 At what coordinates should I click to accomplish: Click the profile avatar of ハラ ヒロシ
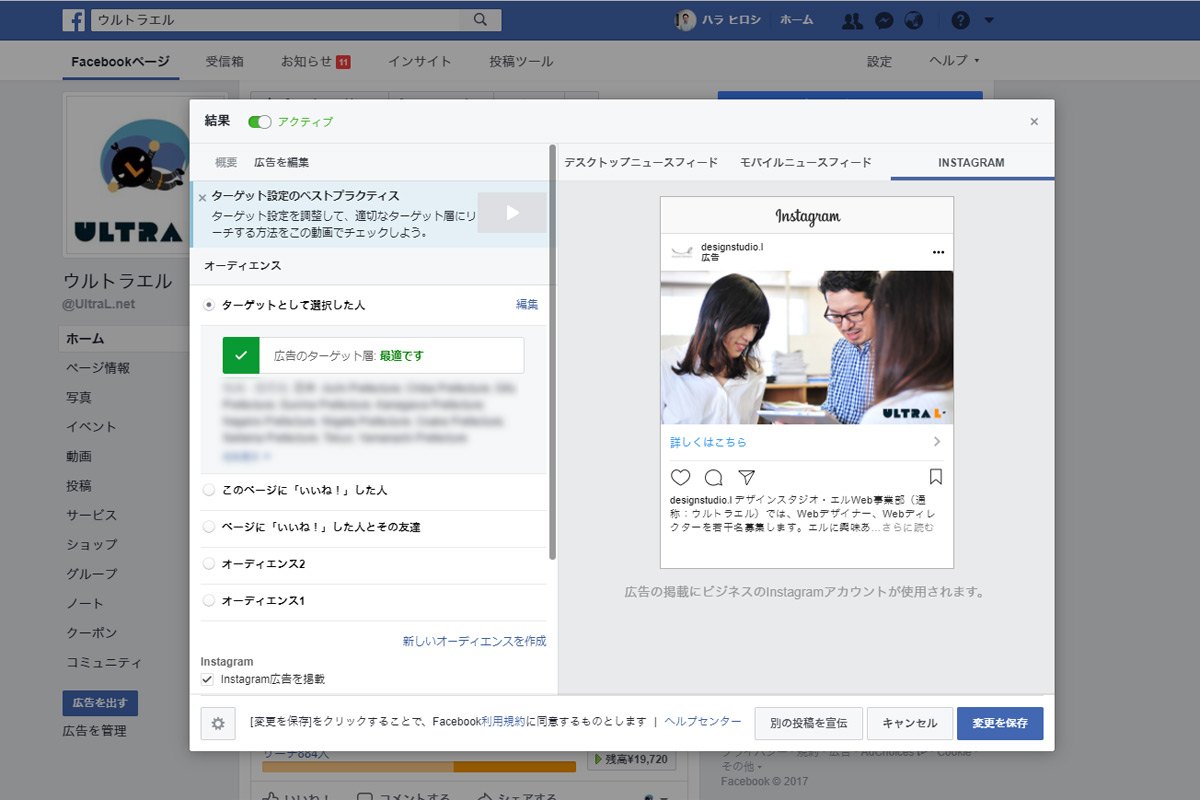tap(685, 20)
